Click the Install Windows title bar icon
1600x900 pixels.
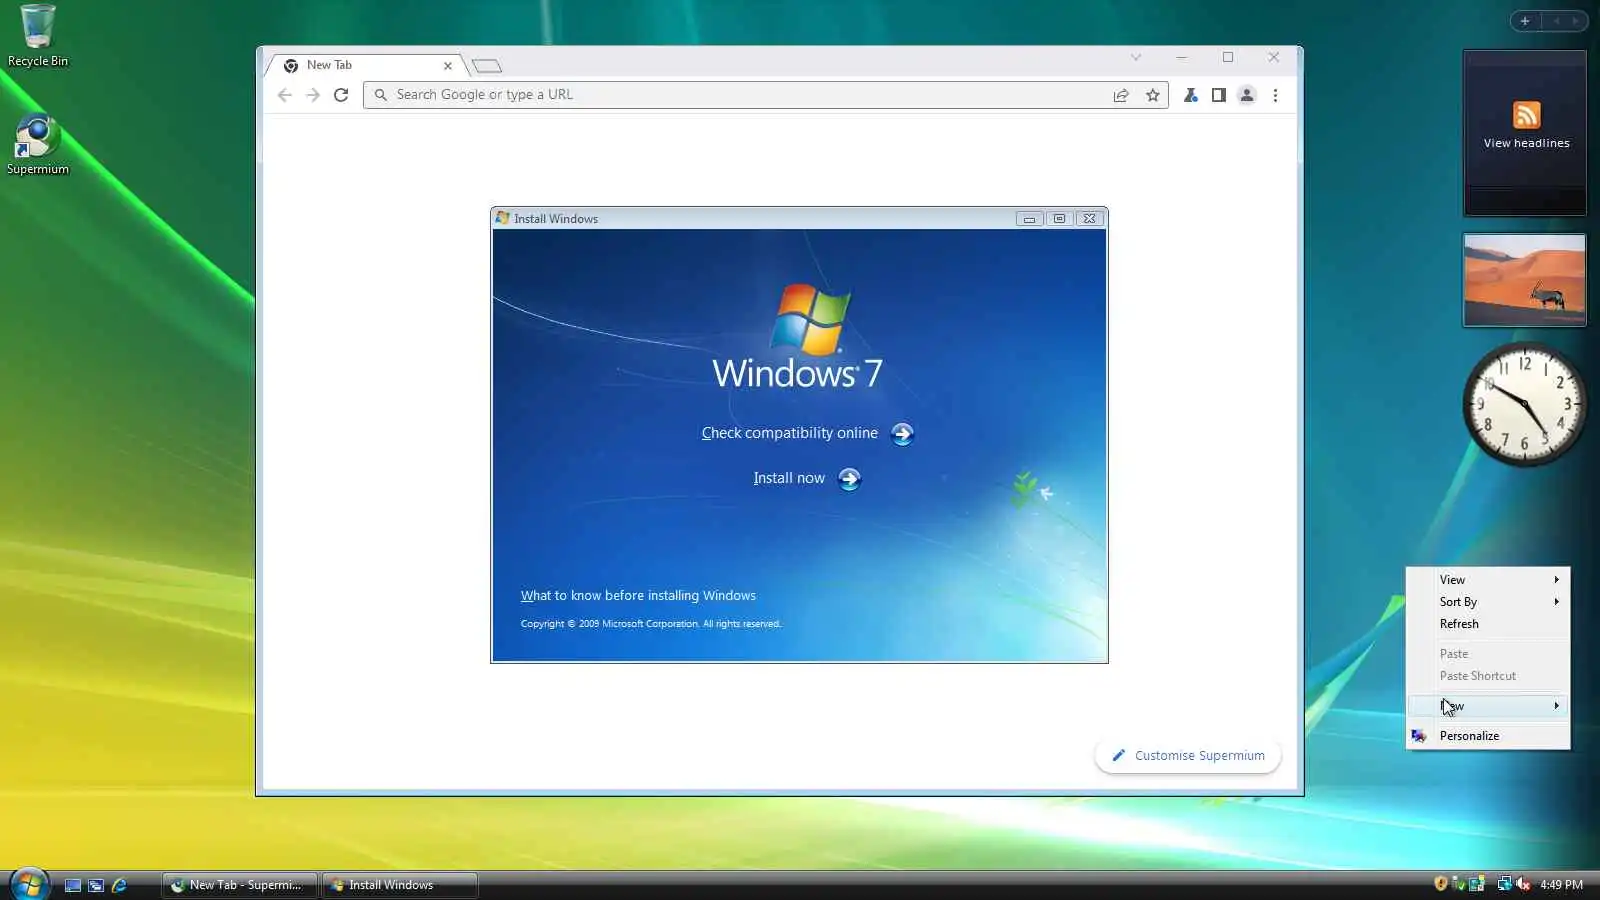503,218
